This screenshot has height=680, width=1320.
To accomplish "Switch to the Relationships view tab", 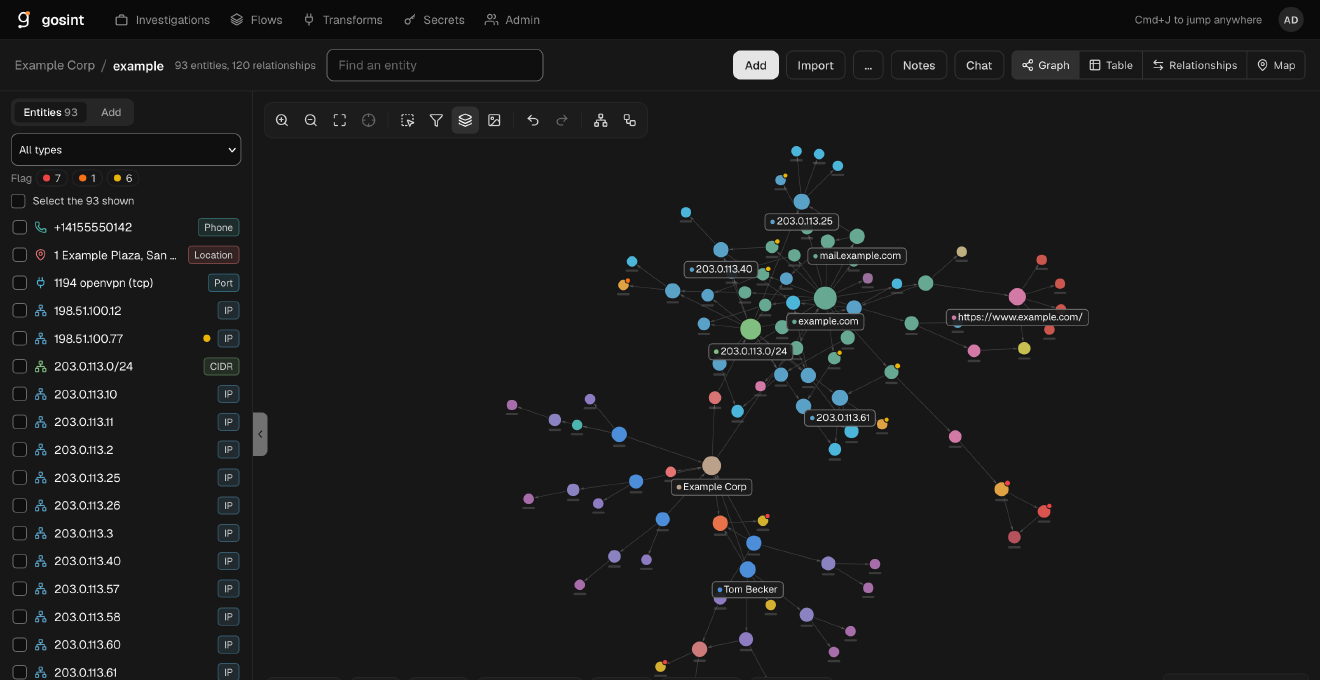I will [1194, 65].
